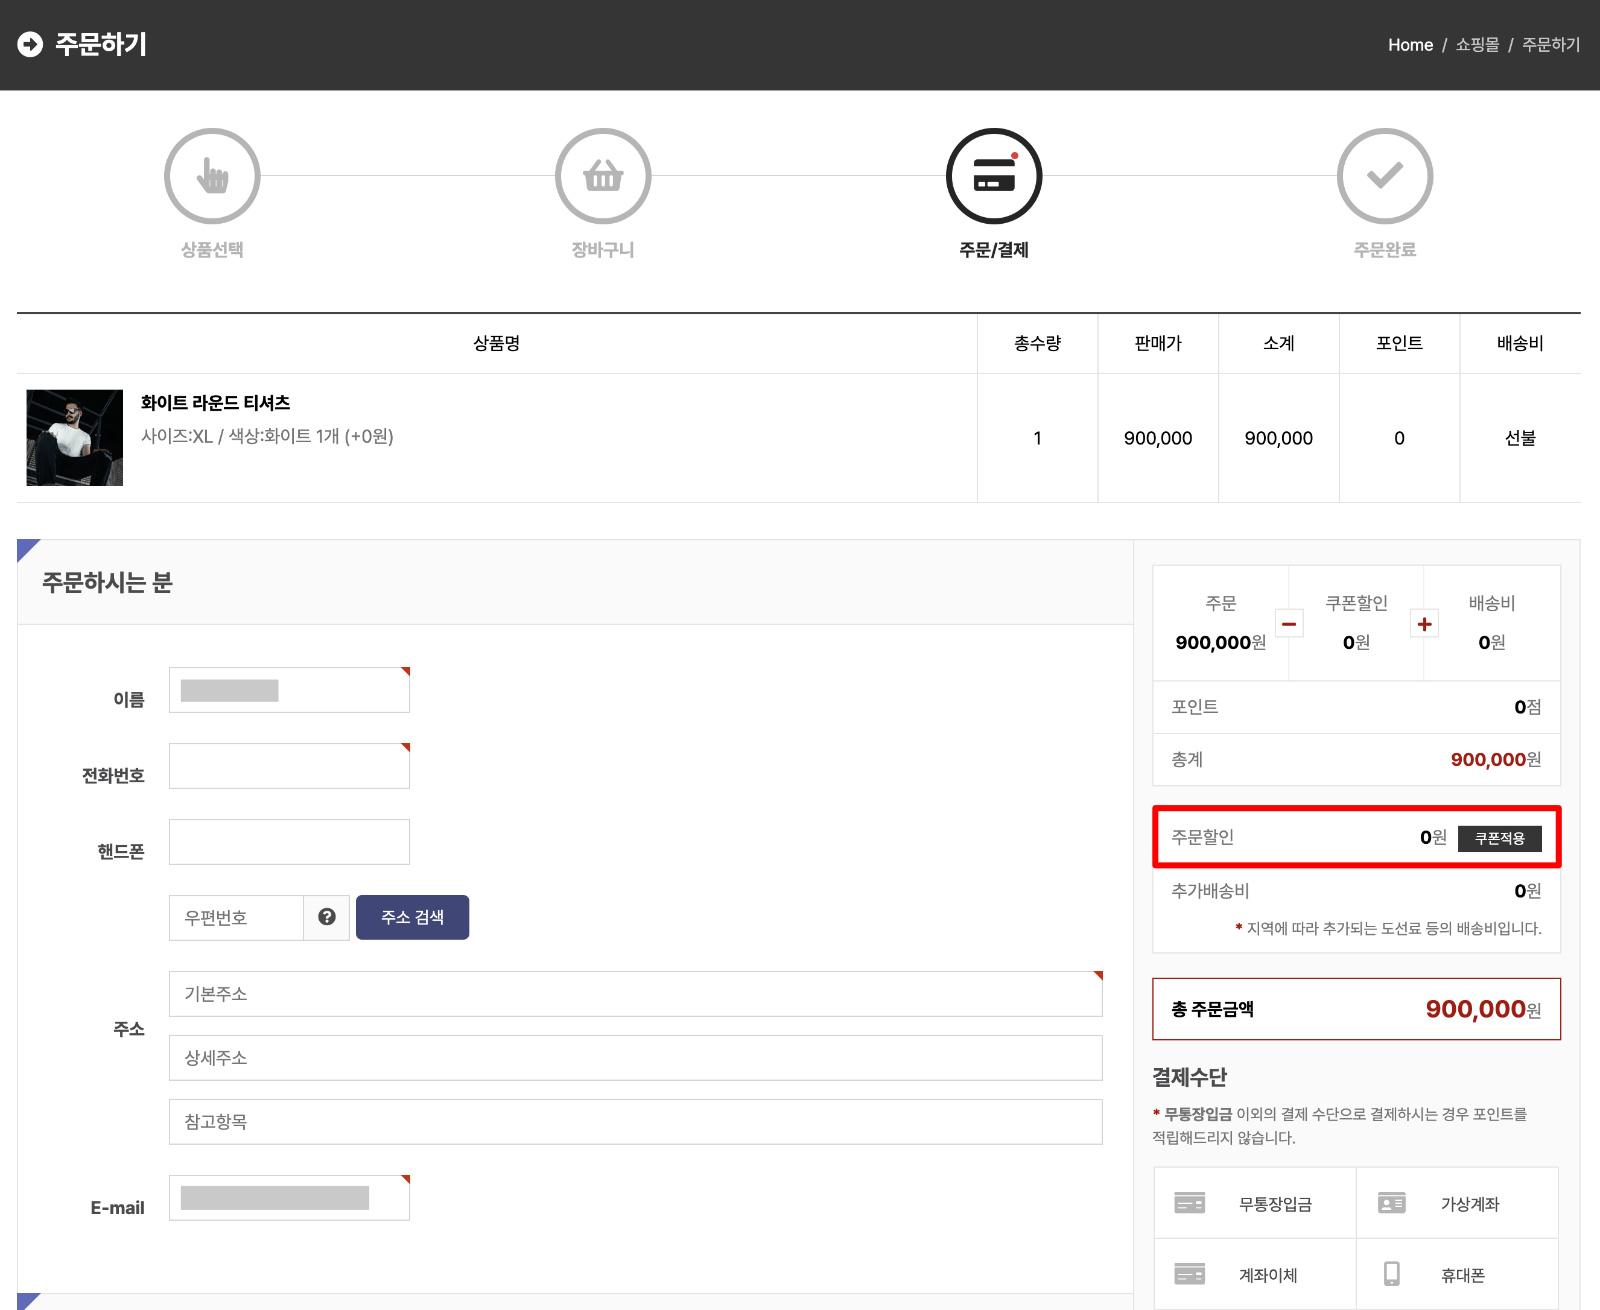Viewport: 1600px width, 1310px height.
Task: Click the arrow icon beside 주문하기 title
Action: click(30, 44)
